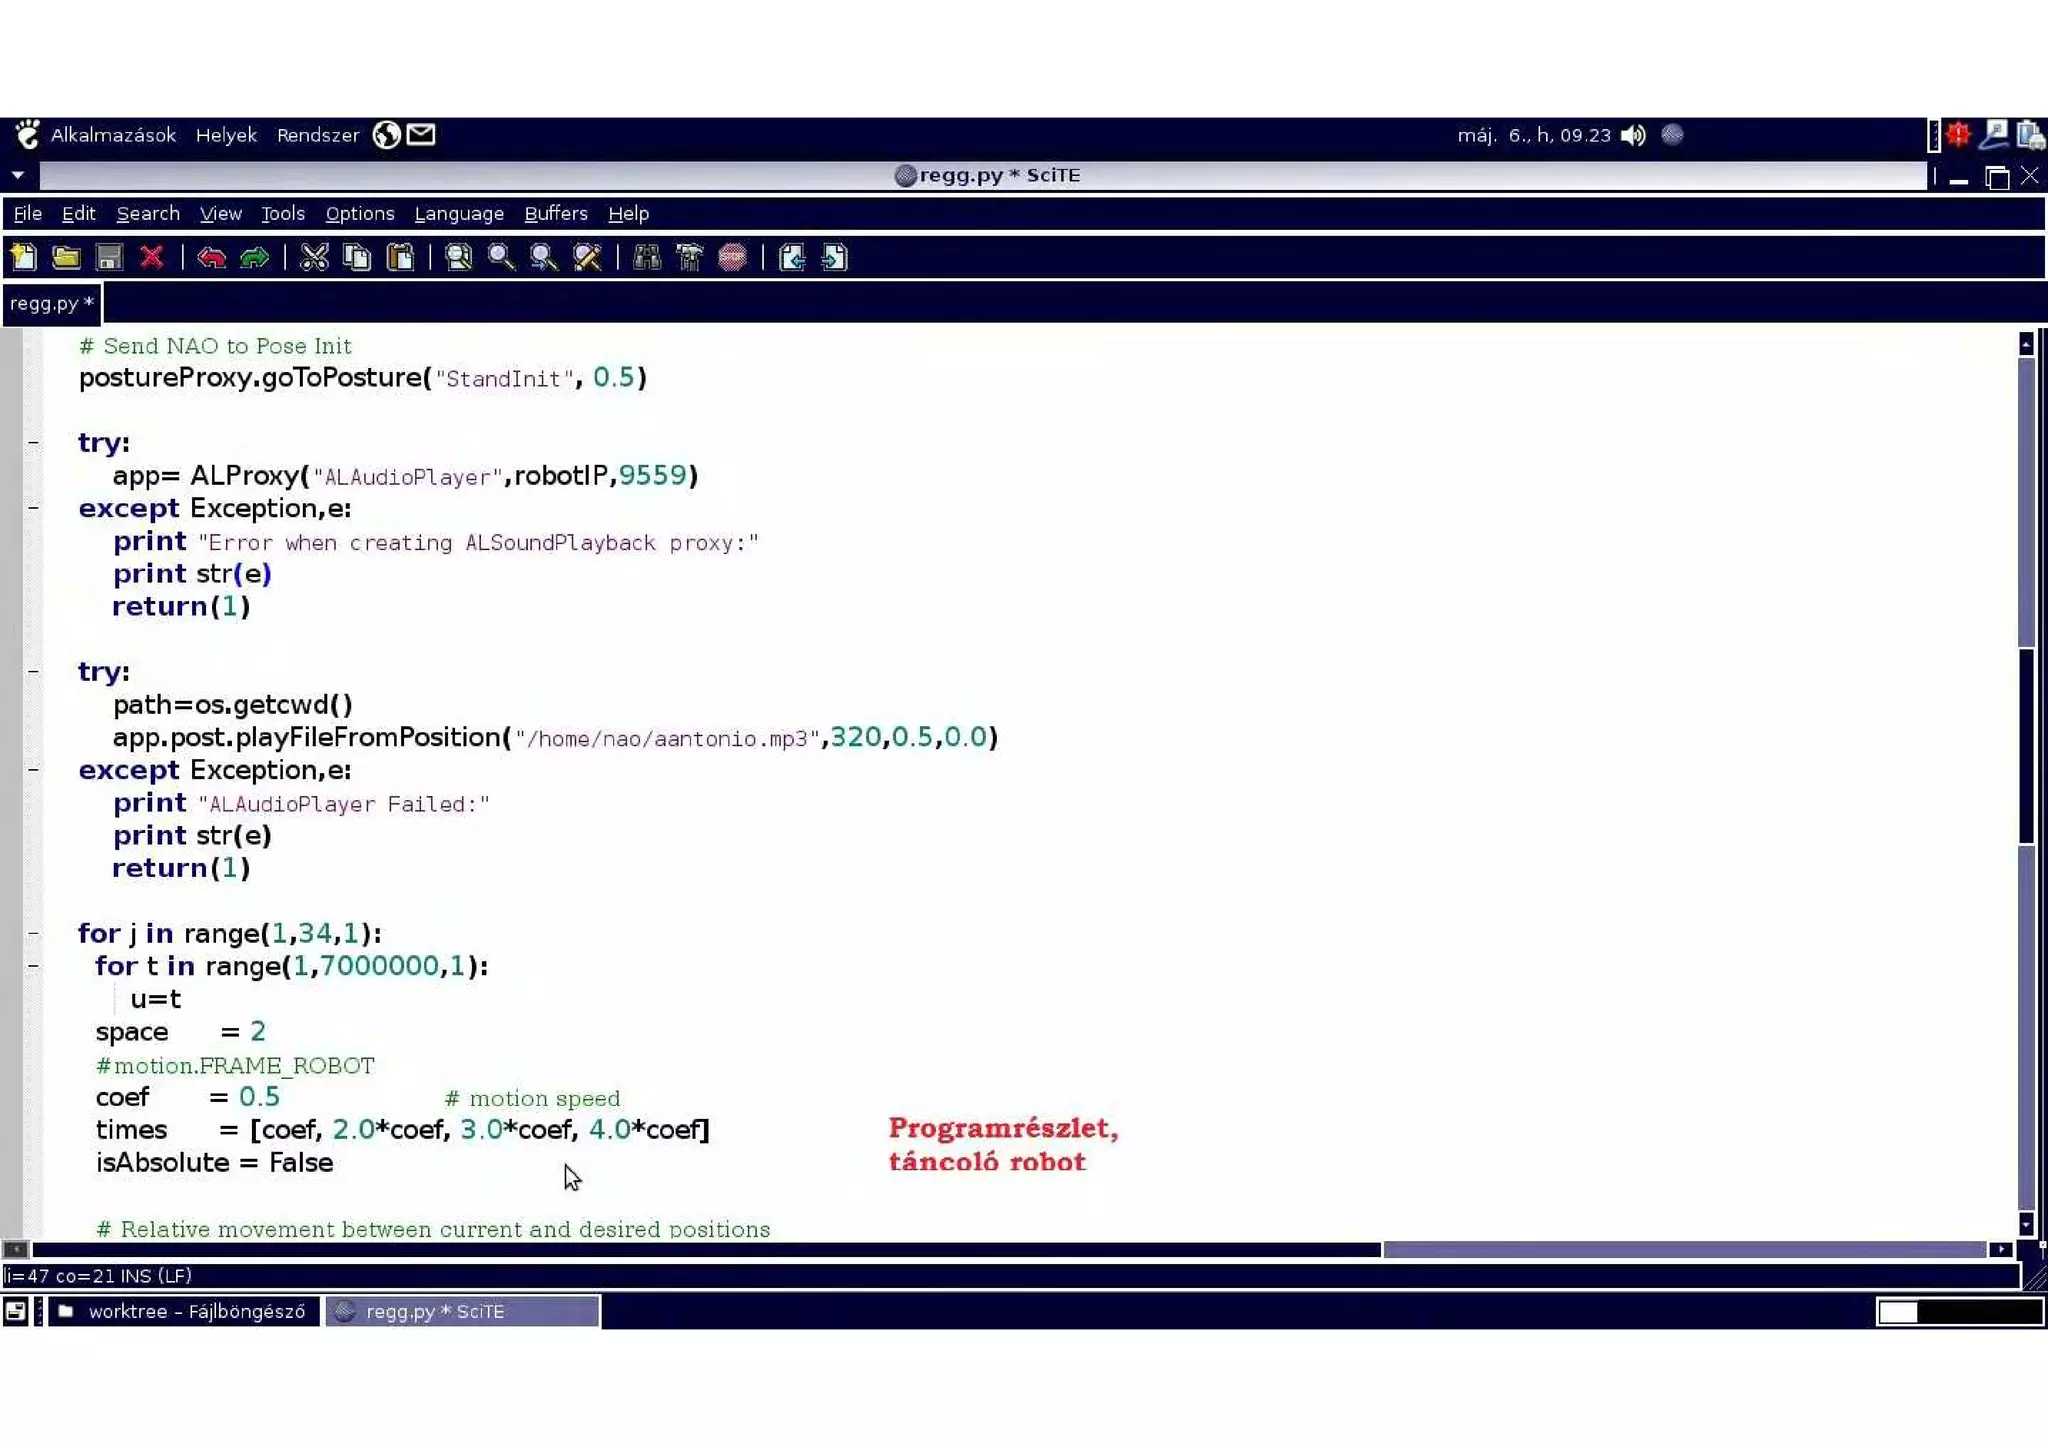Click the Paste clipboard toolbar icon

click(x=401, y=258)
